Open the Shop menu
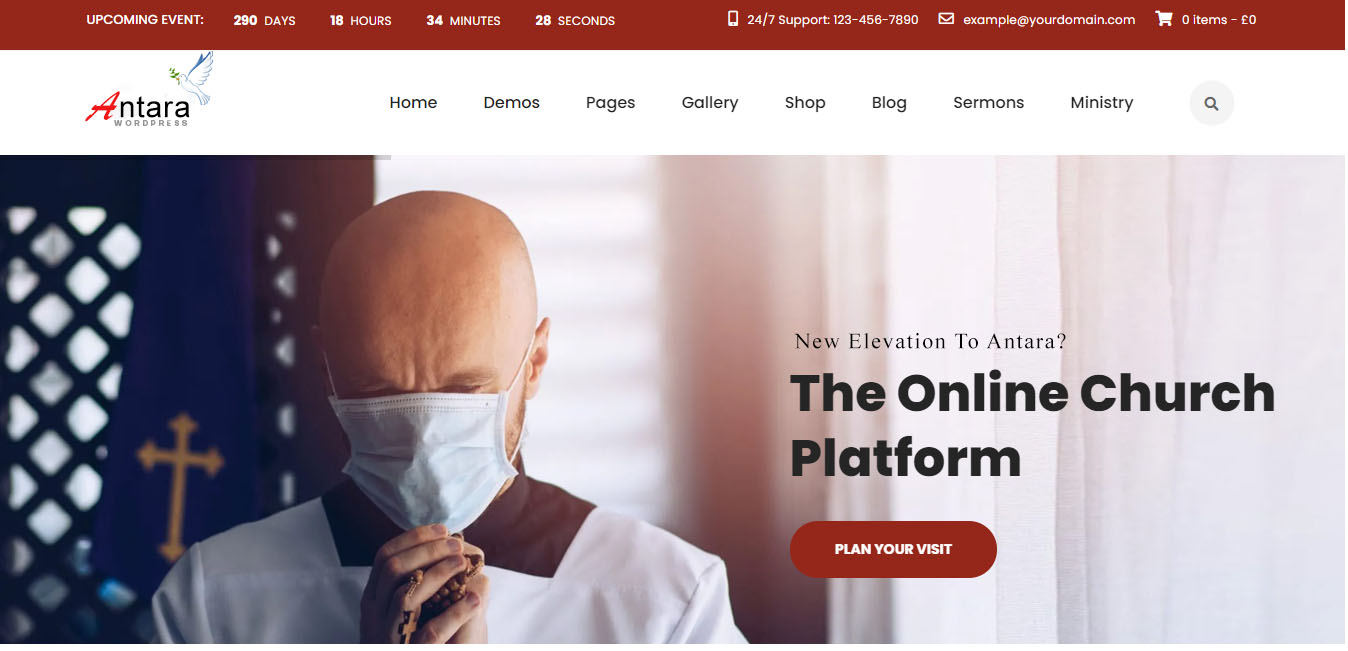Image resolution: width=1348 pixels, height=651 pixels. tap(805, 103)
